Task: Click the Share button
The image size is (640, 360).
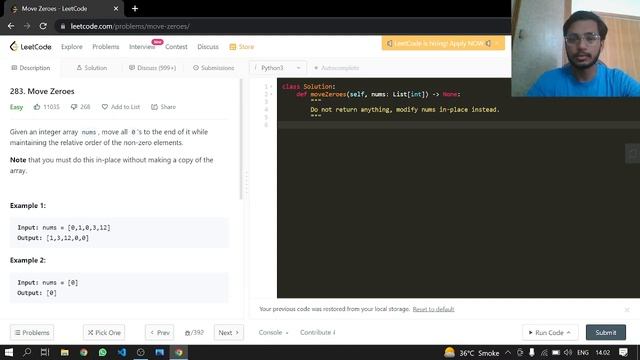Action: 163,107
